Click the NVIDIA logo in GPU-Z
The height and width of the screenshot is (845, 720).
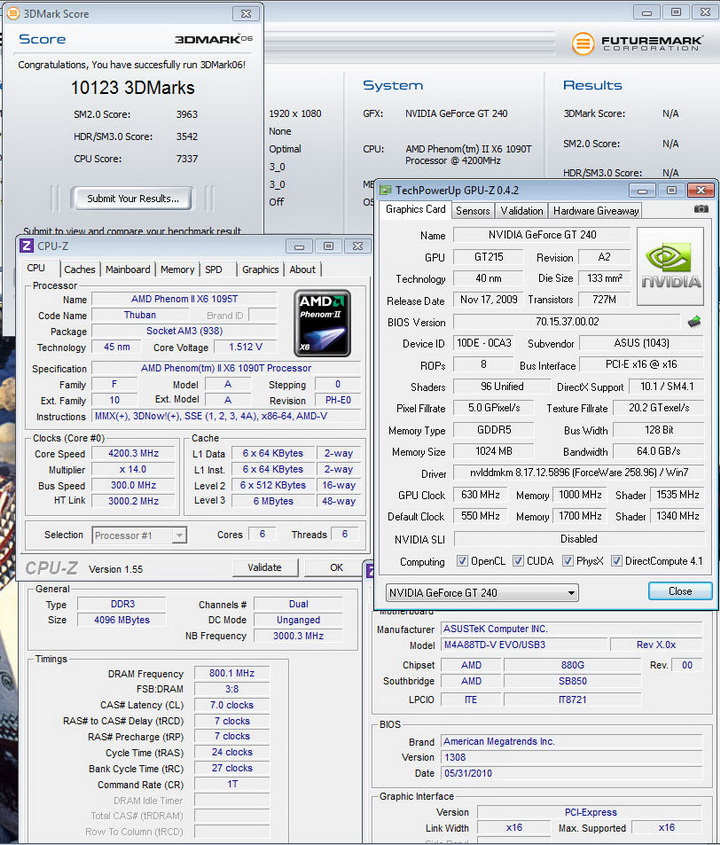click(x=670, y=266)
